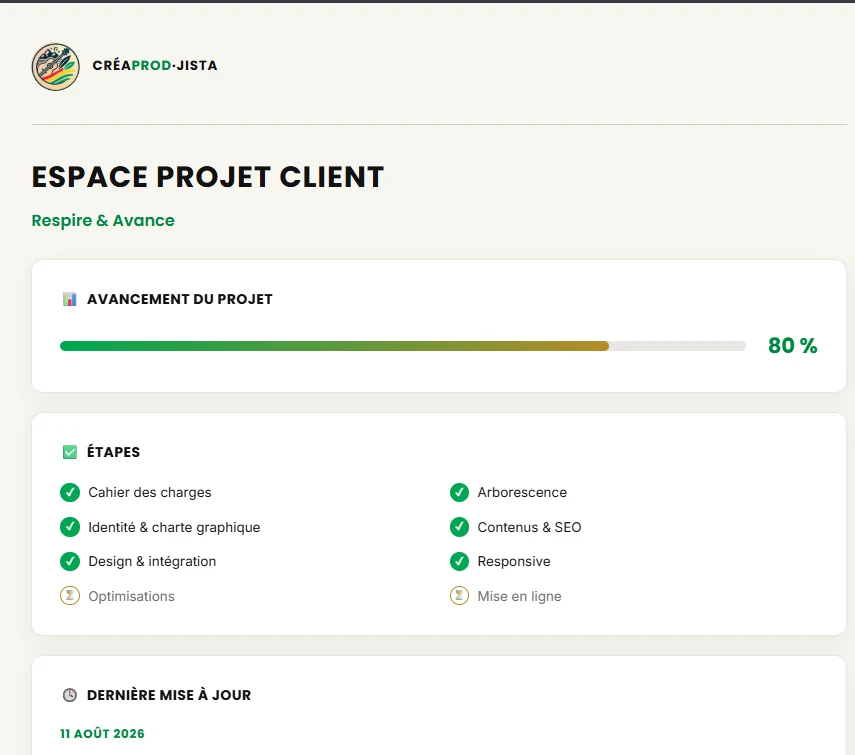Click the Identité & charte graphique label

tap(174, 527)
